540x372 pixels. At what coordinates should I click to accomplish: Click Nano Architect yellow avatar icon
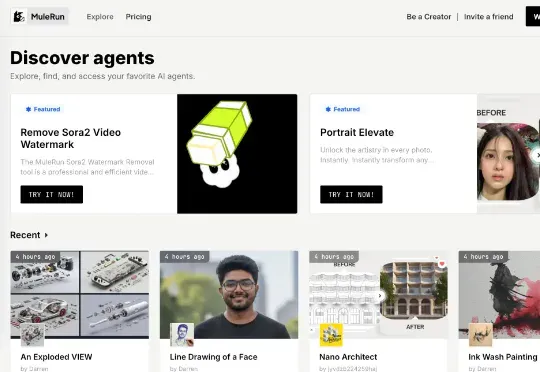click(331, 334)
